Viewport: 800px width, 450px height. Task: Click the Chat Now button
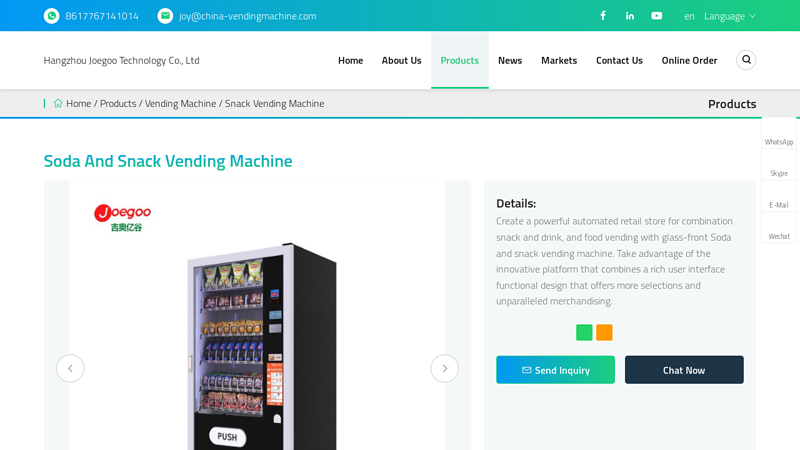point(684,370)
